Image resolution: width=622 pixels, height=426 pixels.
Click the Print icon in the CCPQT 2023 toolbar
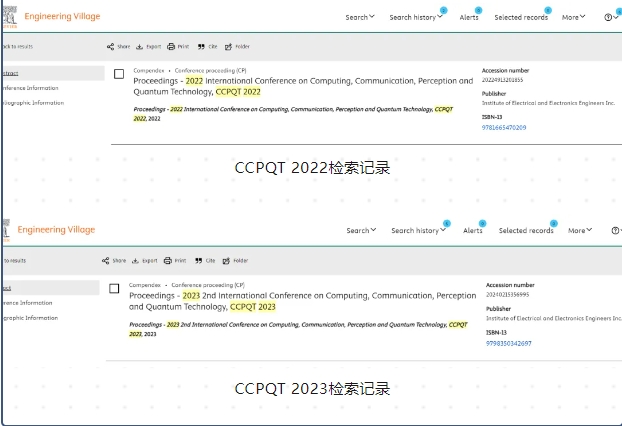(168, 261)
